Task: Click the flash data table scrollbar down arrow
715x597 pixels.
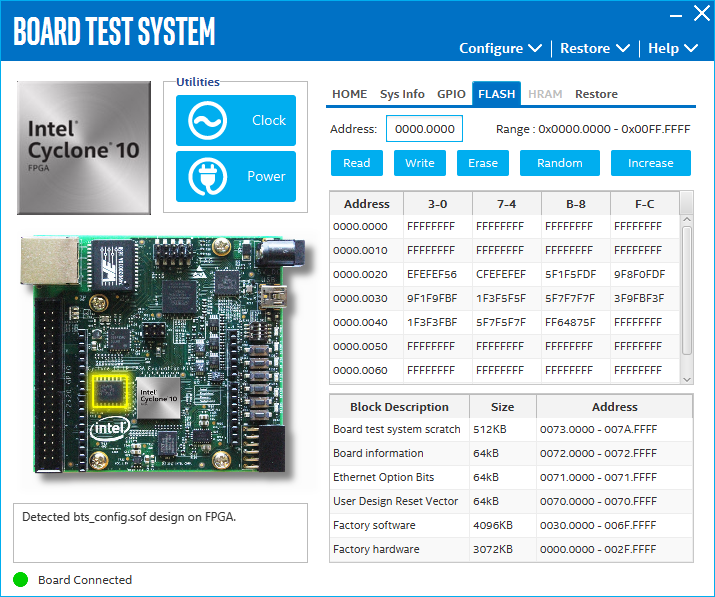Action: 686,379
